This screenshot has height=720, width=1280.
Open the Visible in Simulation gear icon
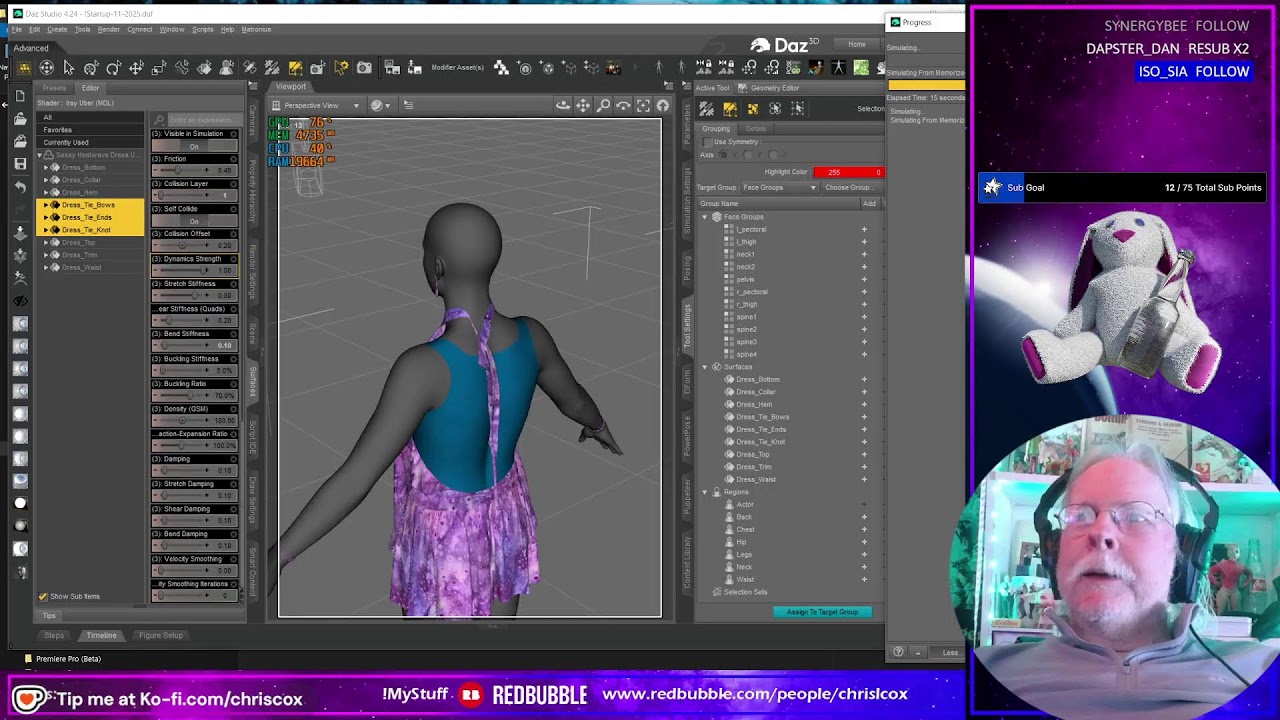pyautogui.click(x=233, y=134)
